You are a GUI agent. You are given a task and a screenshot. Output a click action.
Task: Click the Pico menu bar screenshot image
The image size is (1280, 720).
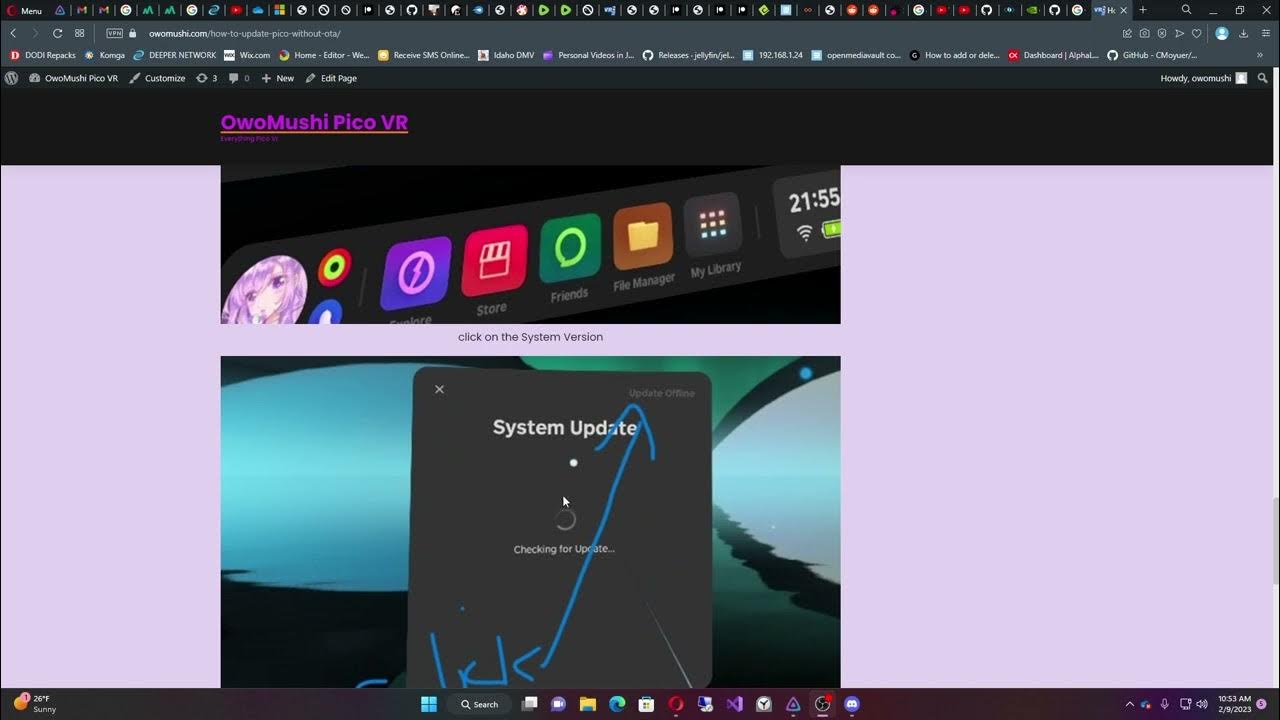(x=530, y=244)
